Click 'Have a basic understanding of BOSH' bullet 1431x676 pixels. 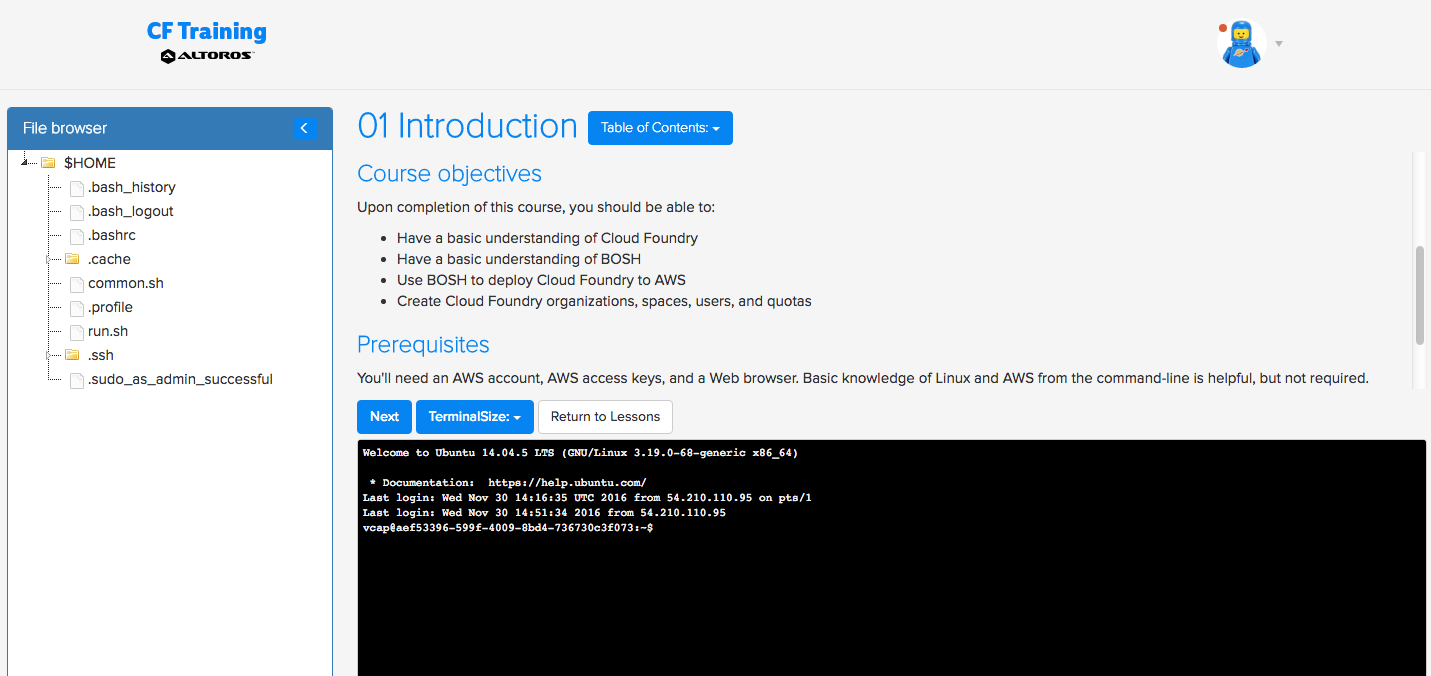[519, 259]
